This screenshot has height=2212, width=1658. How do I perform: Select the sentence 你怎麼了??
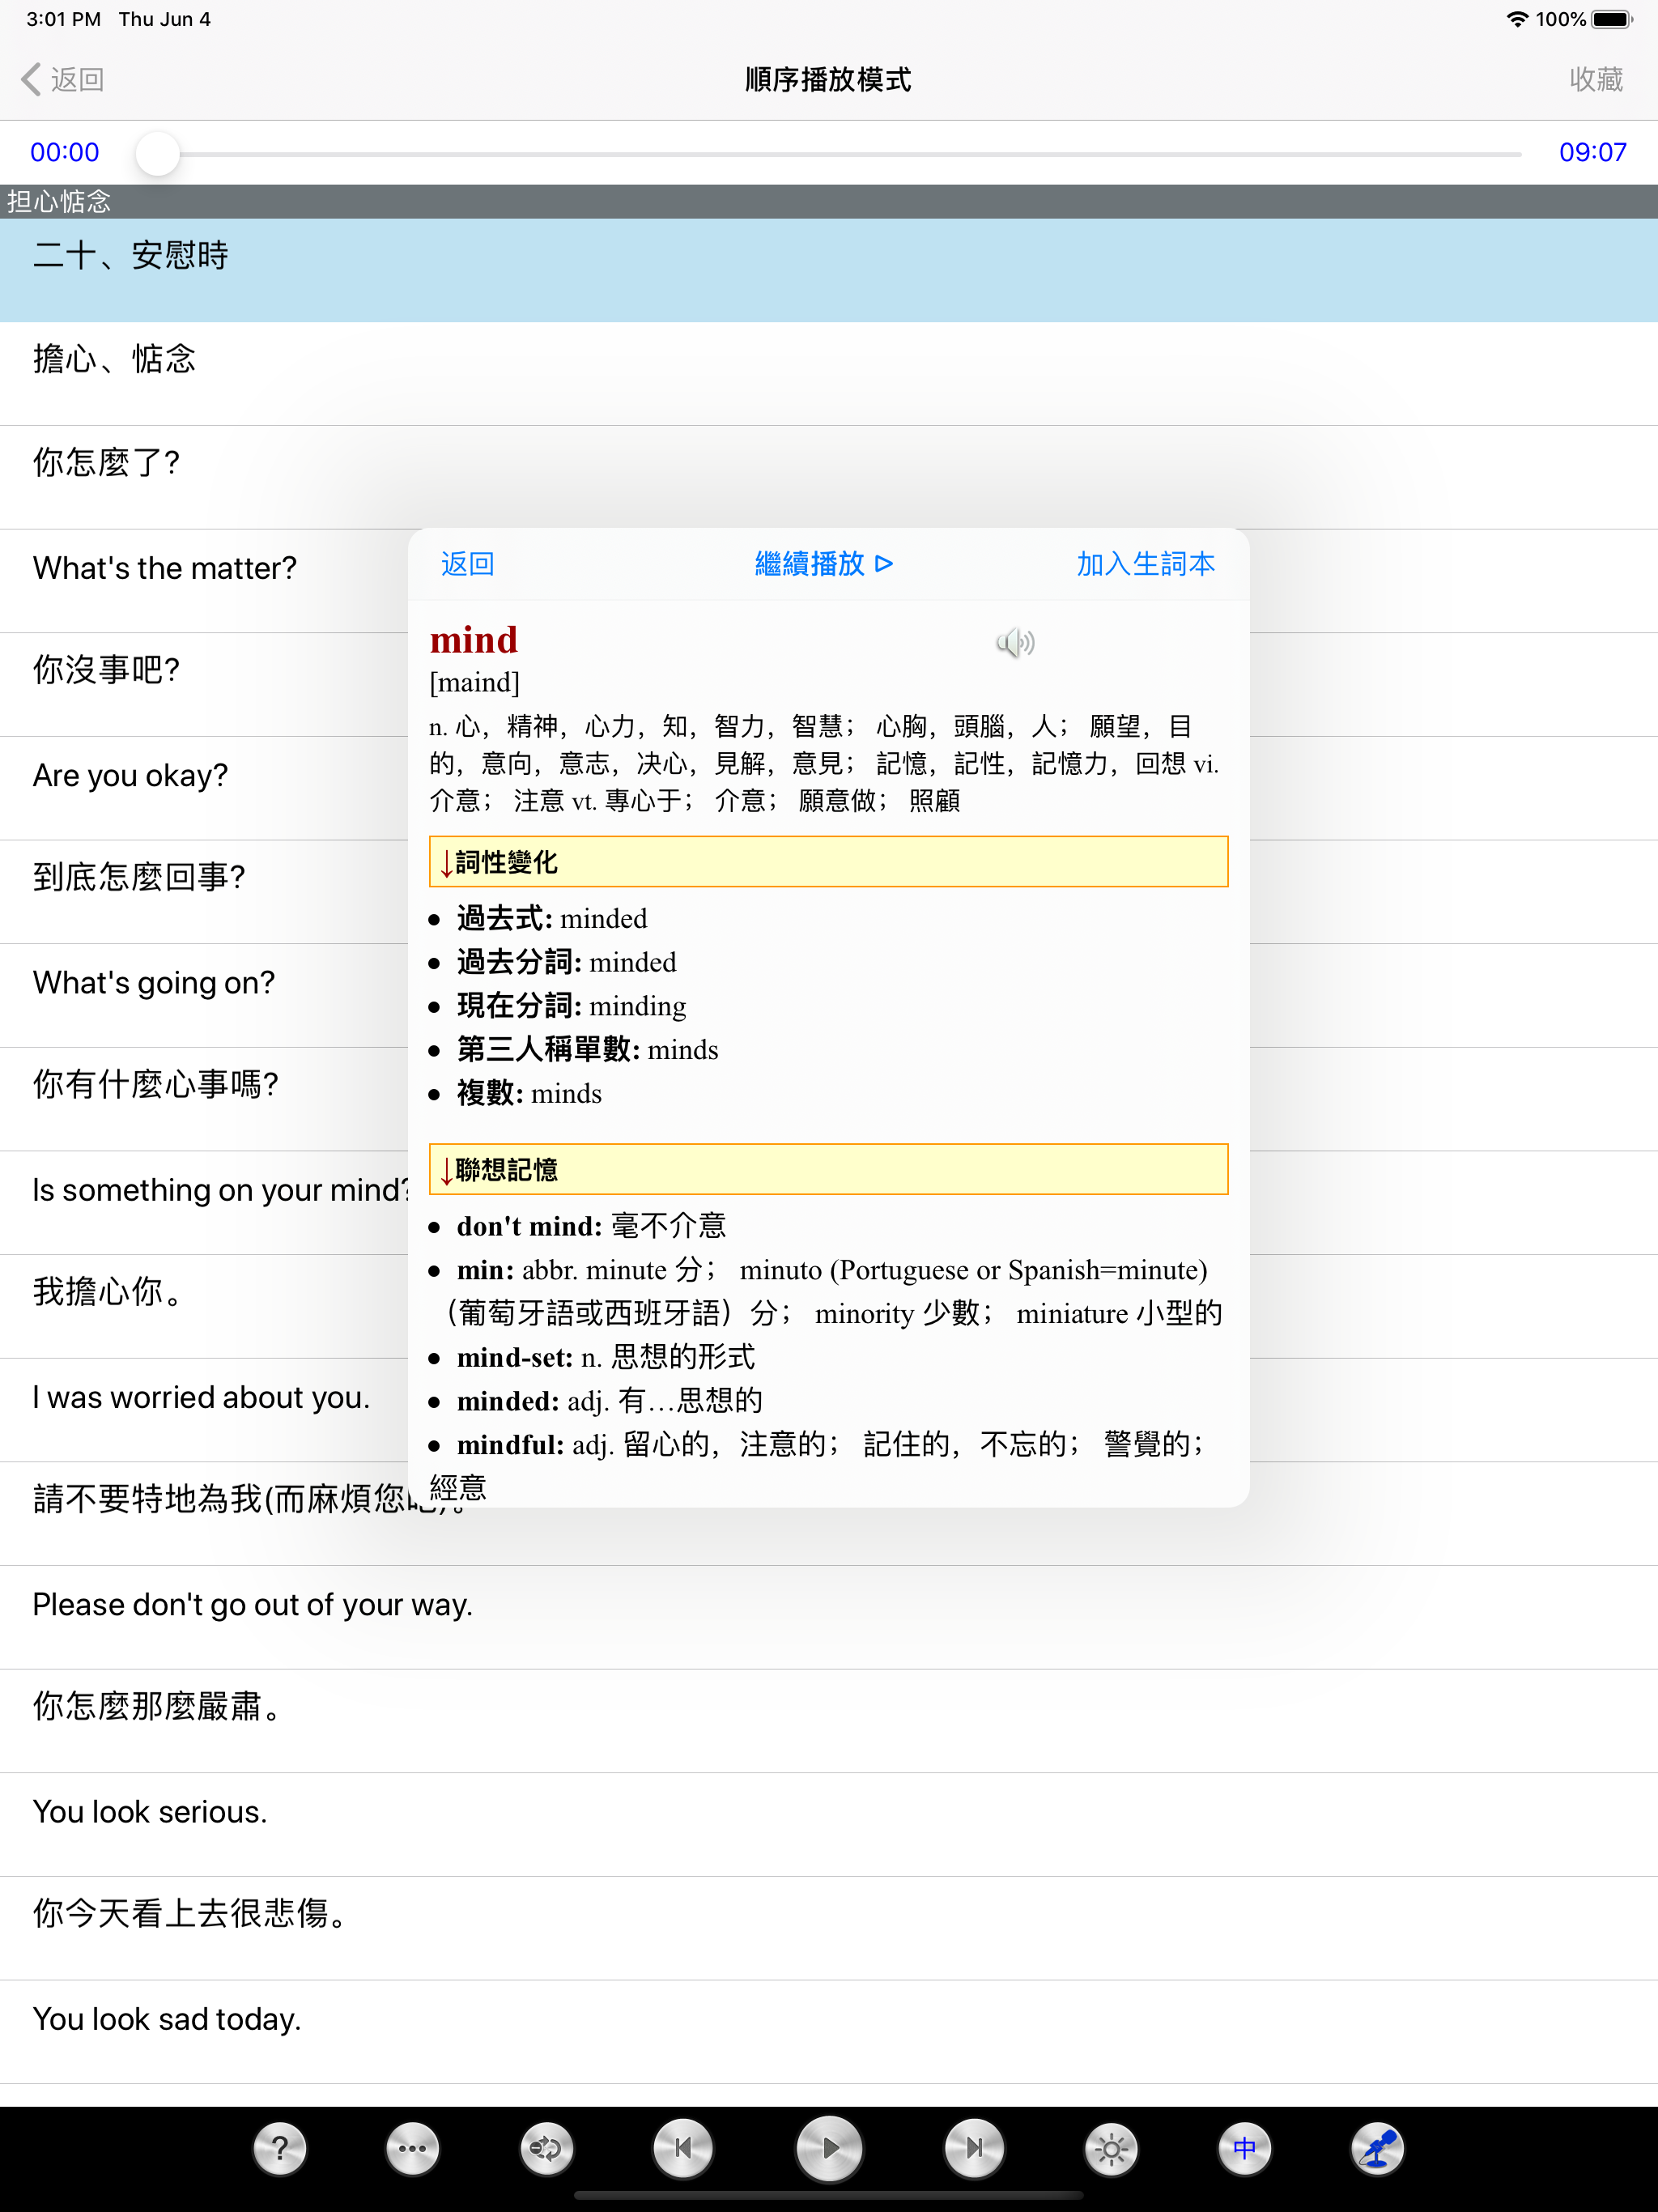[829, 478]
